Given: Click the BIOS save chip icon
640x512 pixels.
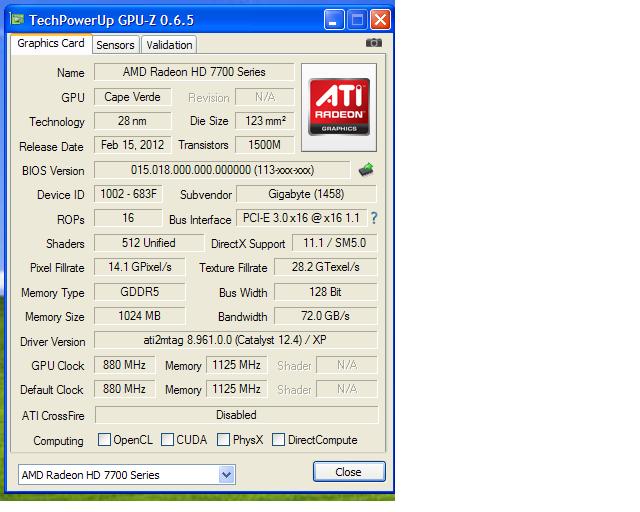Looking at the screenshot, I should [x=366, y=169].
